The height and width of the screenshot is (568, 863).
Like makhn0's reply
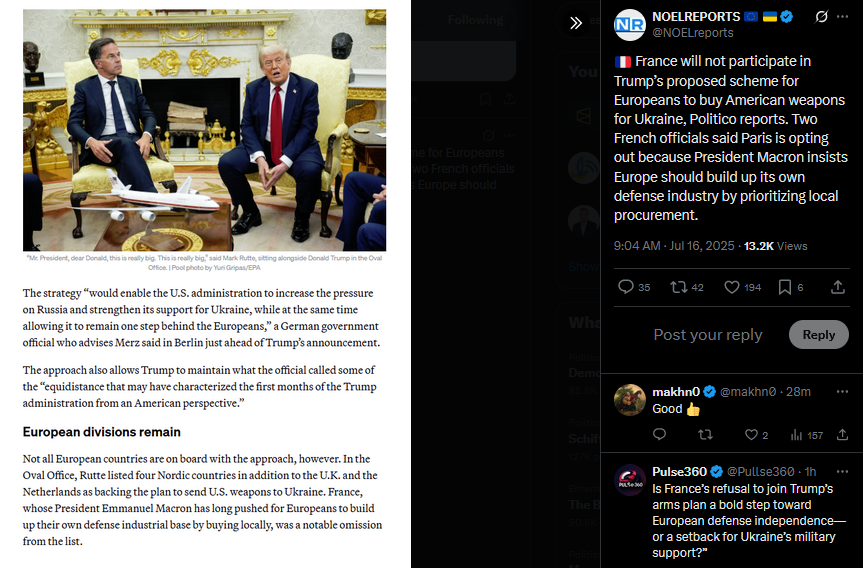pos(756,435)
